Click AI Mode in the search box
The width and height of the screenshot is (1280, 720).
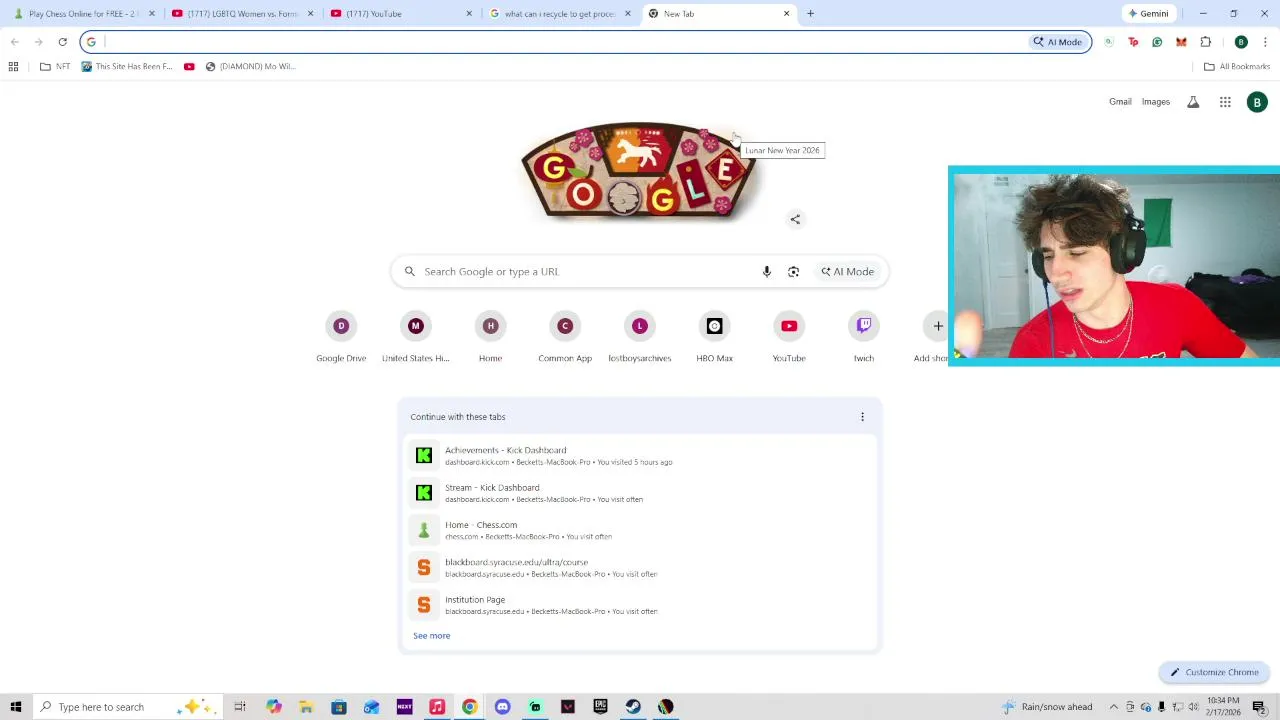848,272
